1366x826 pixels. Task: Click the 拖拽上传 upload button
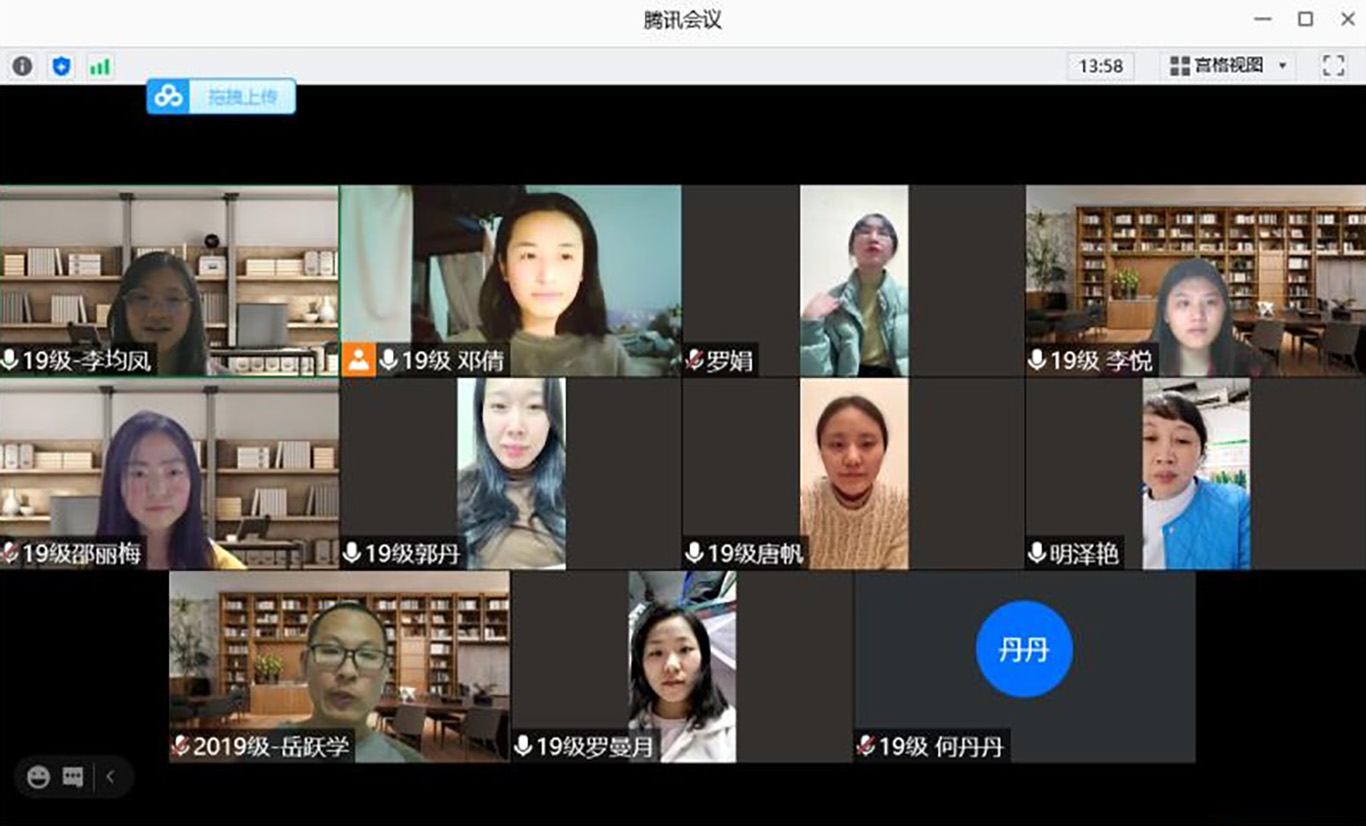pyautogui.click(x=236, y=97)
